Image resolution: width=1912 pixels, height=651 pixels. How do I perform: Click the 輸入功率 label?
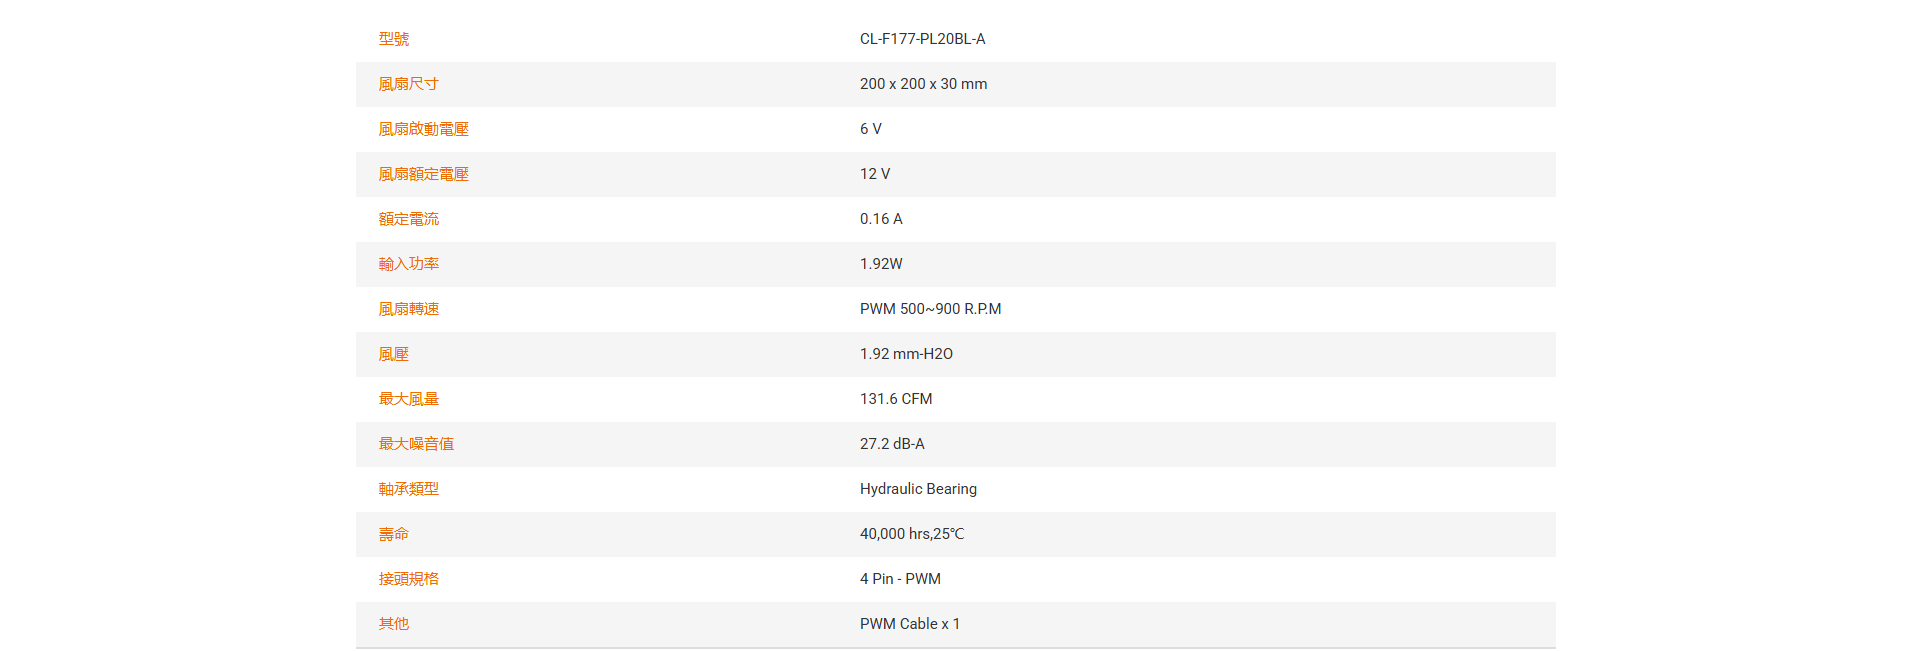tap(408, 264)
